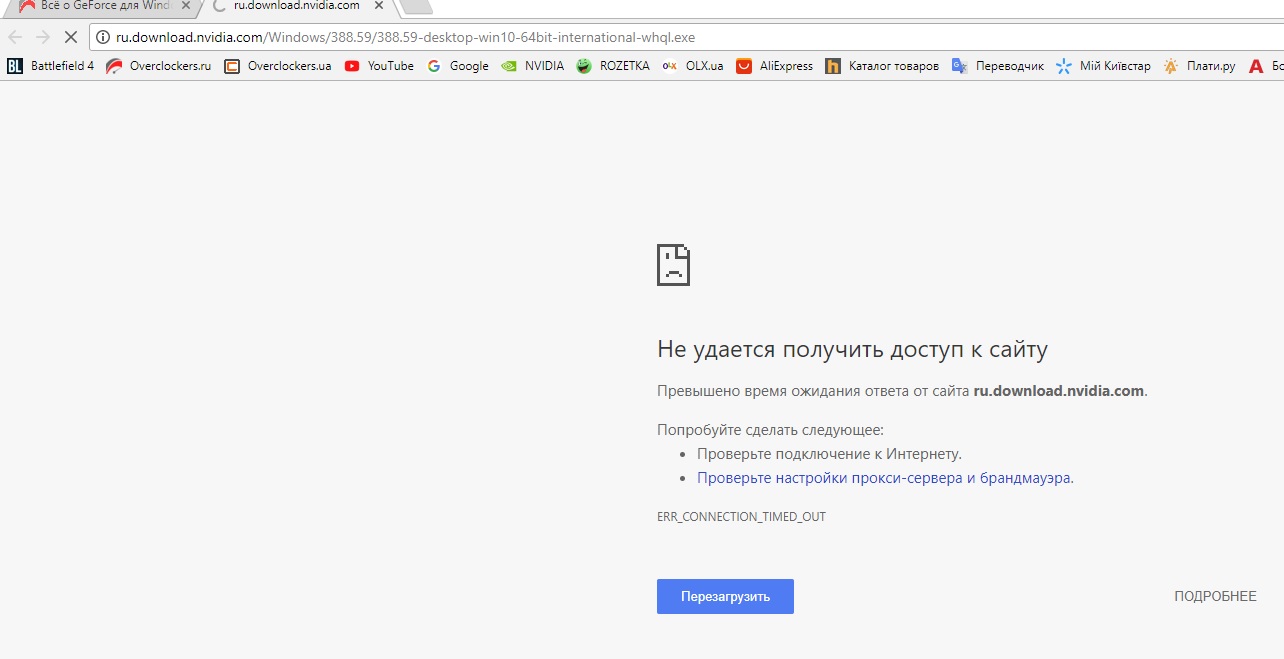Image resolution: width=1284 pixels, height=659 pixels.
Task: Open the Переводчик bookmark
Action: tap(998, 66)
